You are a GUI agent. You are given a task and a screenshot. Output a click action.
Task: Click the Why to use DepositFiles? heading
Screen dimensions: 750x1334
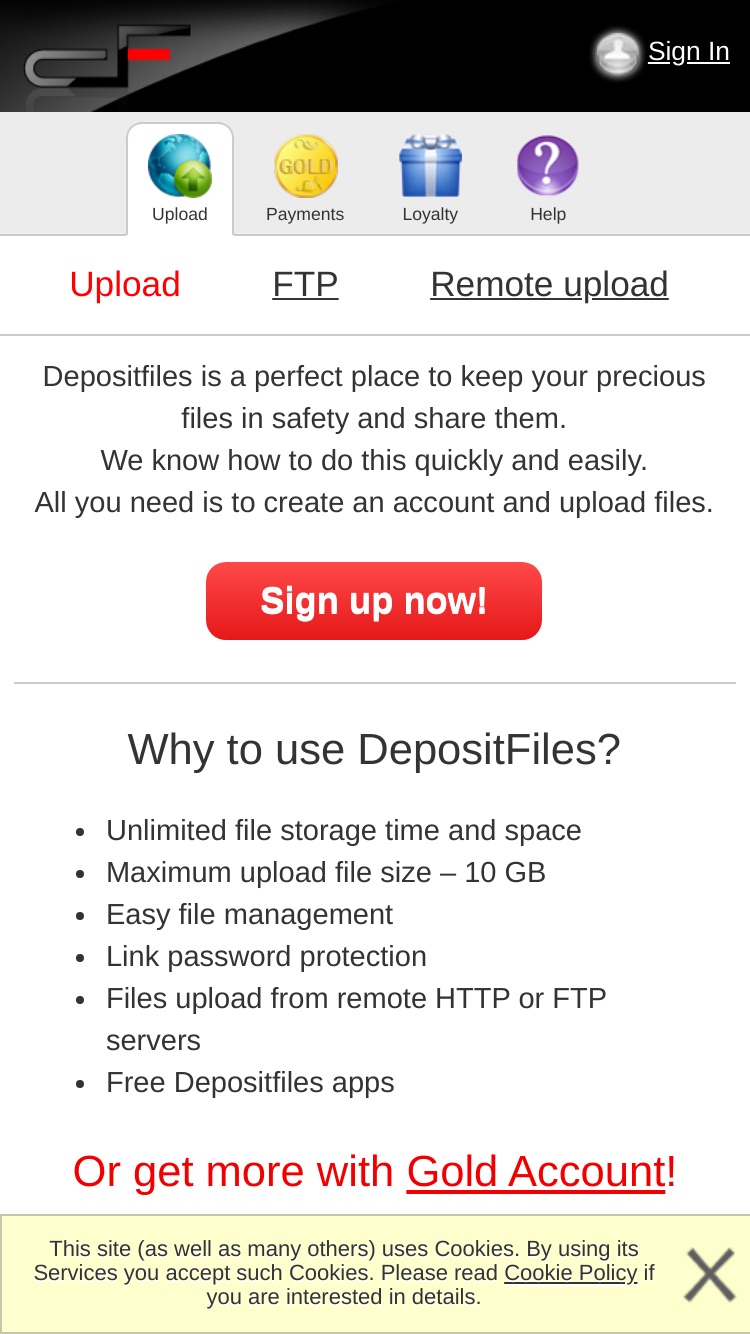374,749
